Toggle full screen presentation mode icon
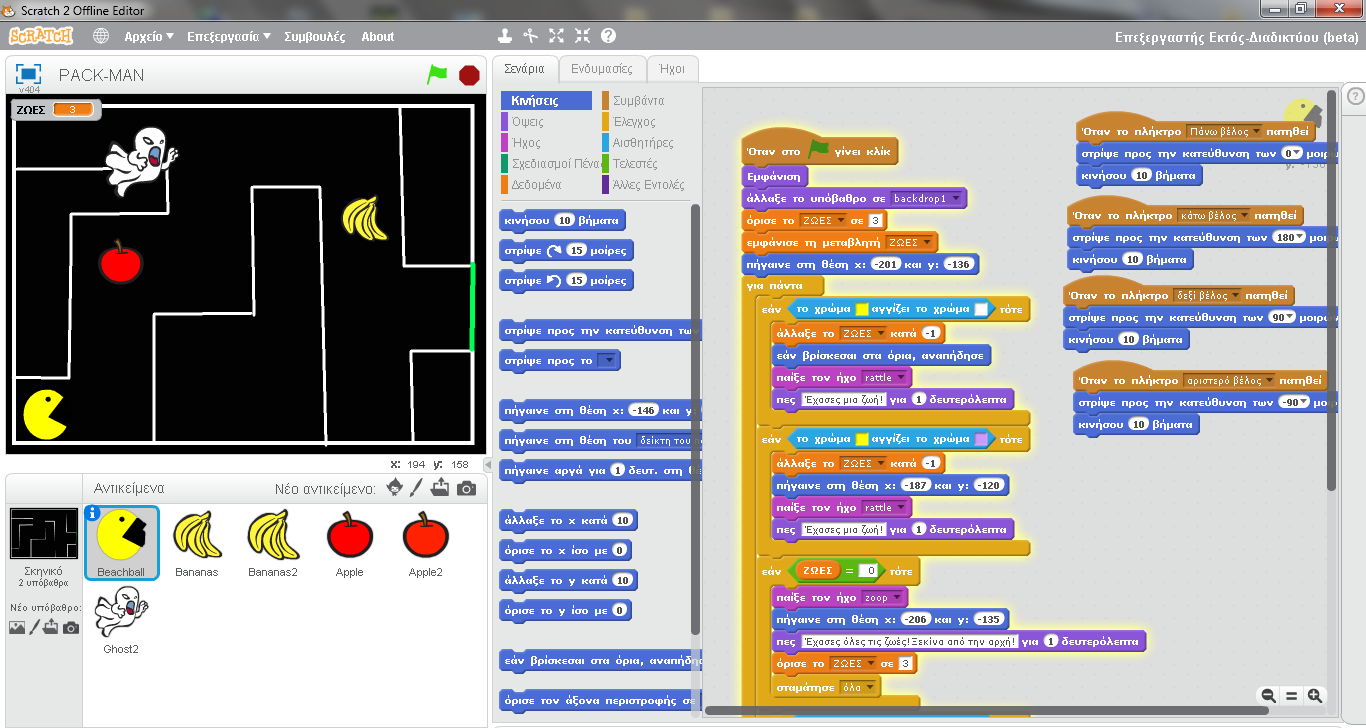1366x728 pixels. tap(28, 74)
